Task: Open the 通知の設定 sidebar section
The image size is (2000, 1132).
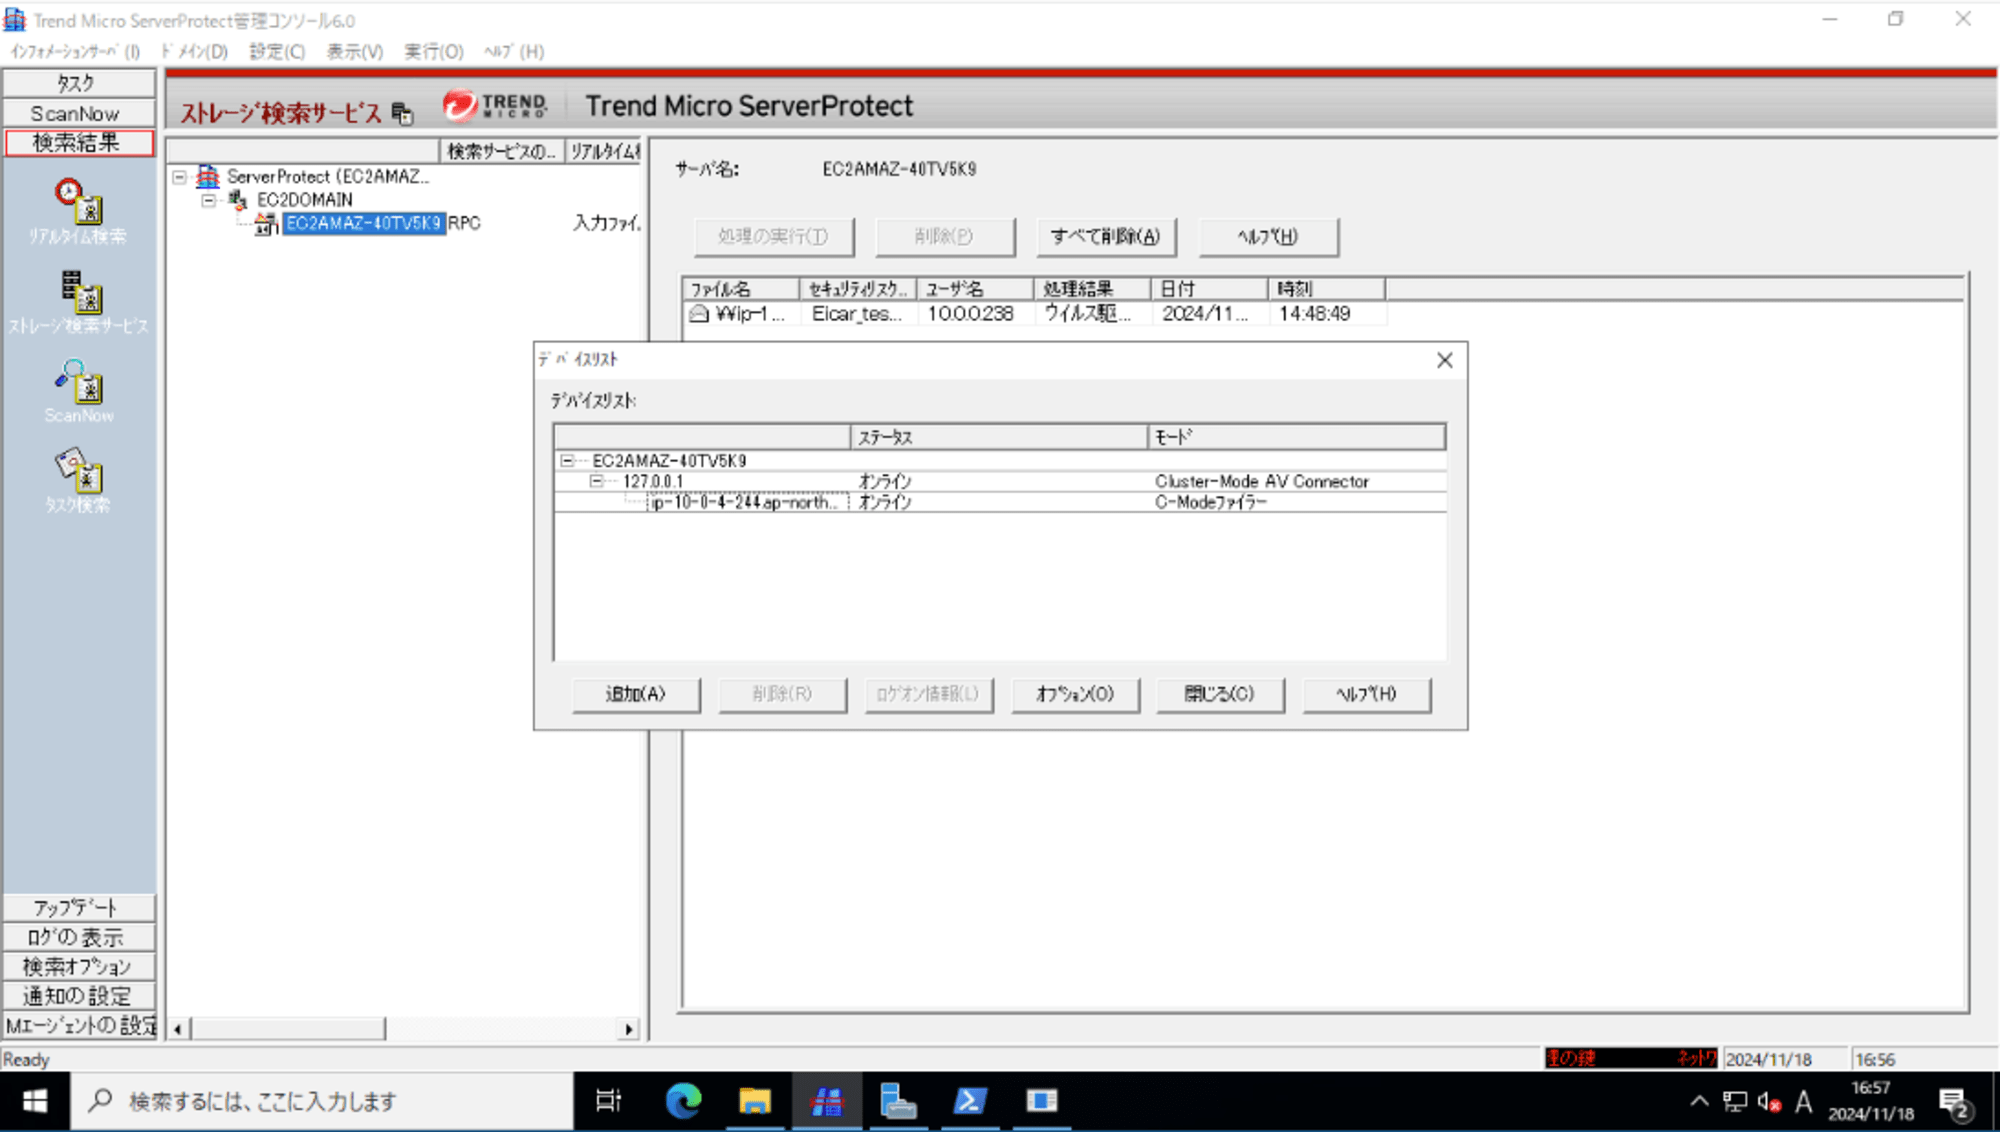Action: click(x=78, y=996)
